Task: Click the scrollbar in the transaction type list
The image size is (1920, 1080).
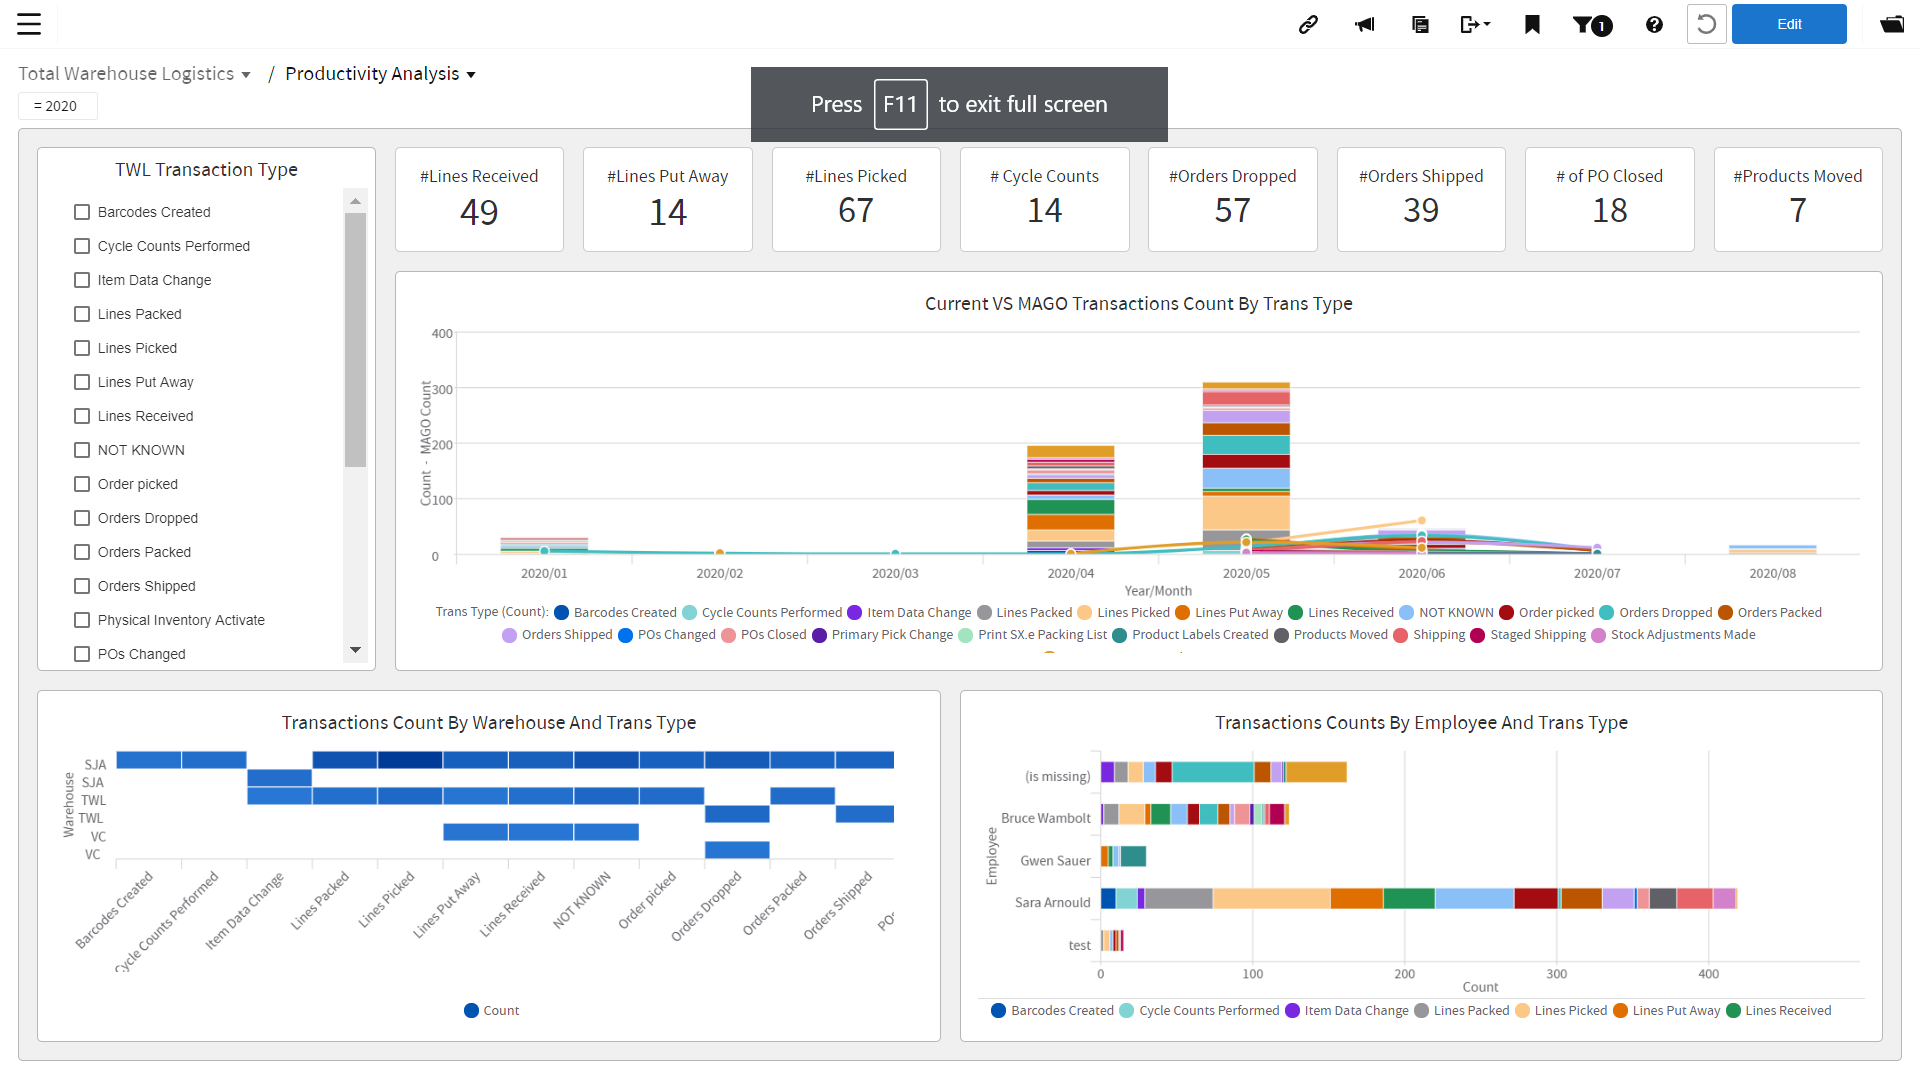Action: 356,340
